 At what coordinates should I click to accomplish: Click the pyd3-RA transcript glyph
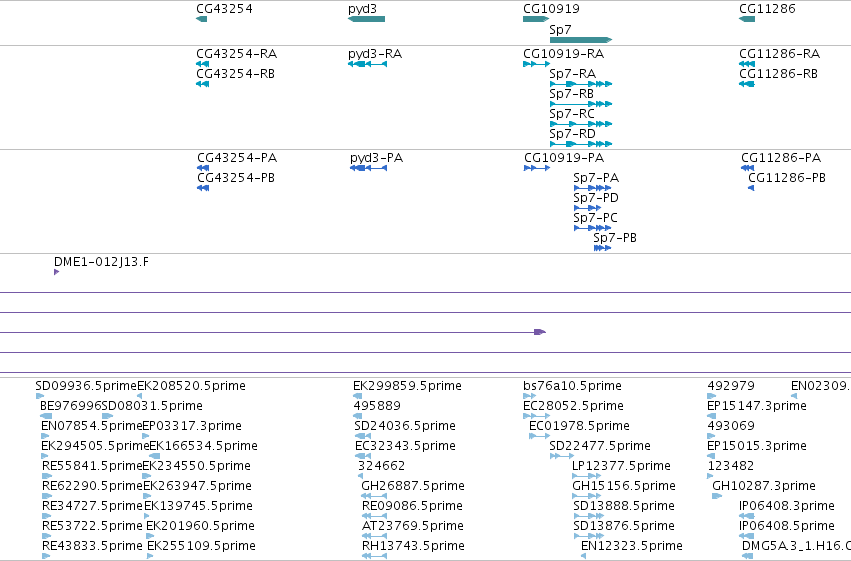point(367,64)
